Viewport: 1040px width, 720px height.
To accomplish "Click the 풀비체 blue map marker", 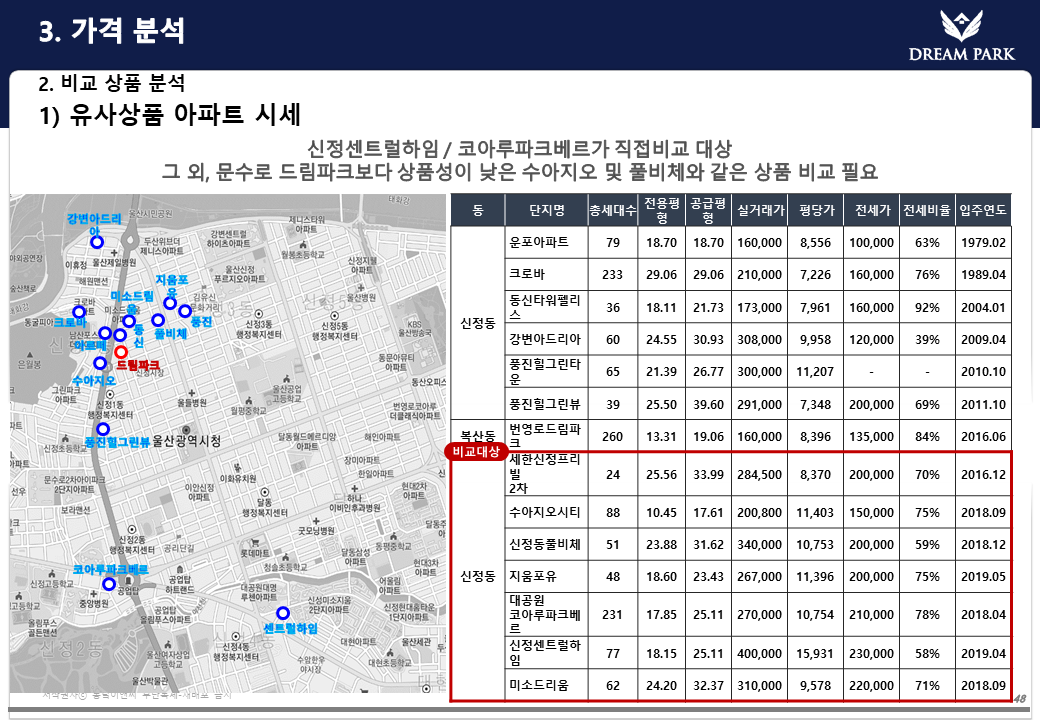I will tap(158, 320).
